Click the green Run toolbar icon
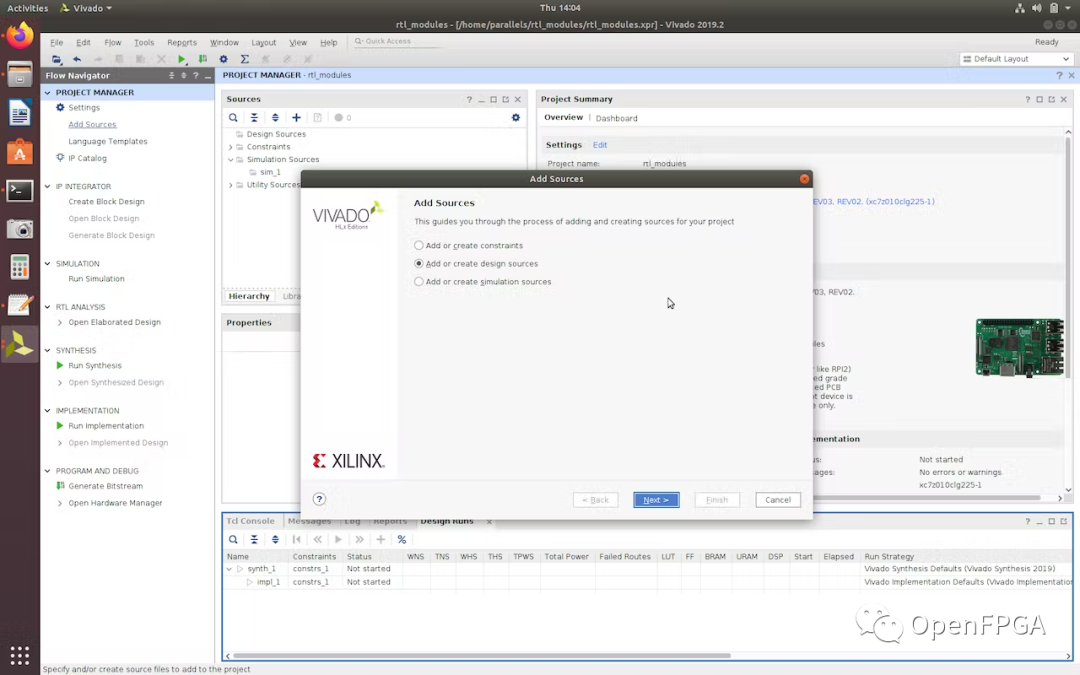This screenshot has height=675, width=1080. (x=181, y=59)
